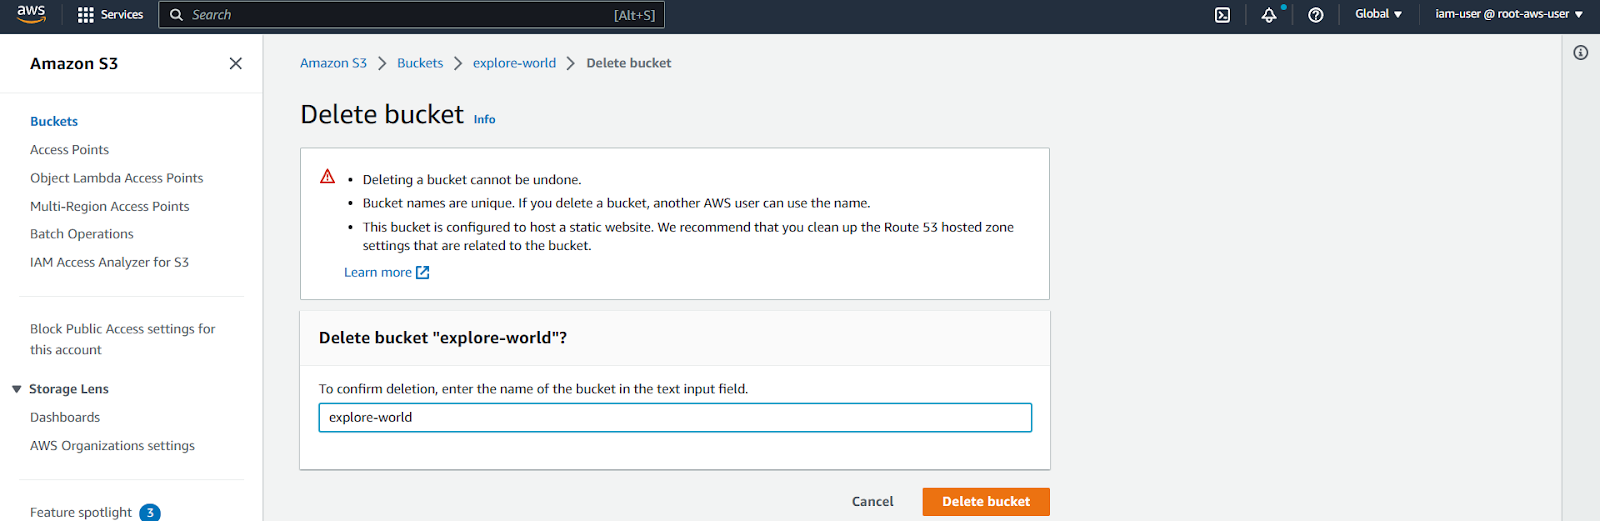Open the iam-user account dropdown
Screen dimensions: 1600x521
point(1509,14)
